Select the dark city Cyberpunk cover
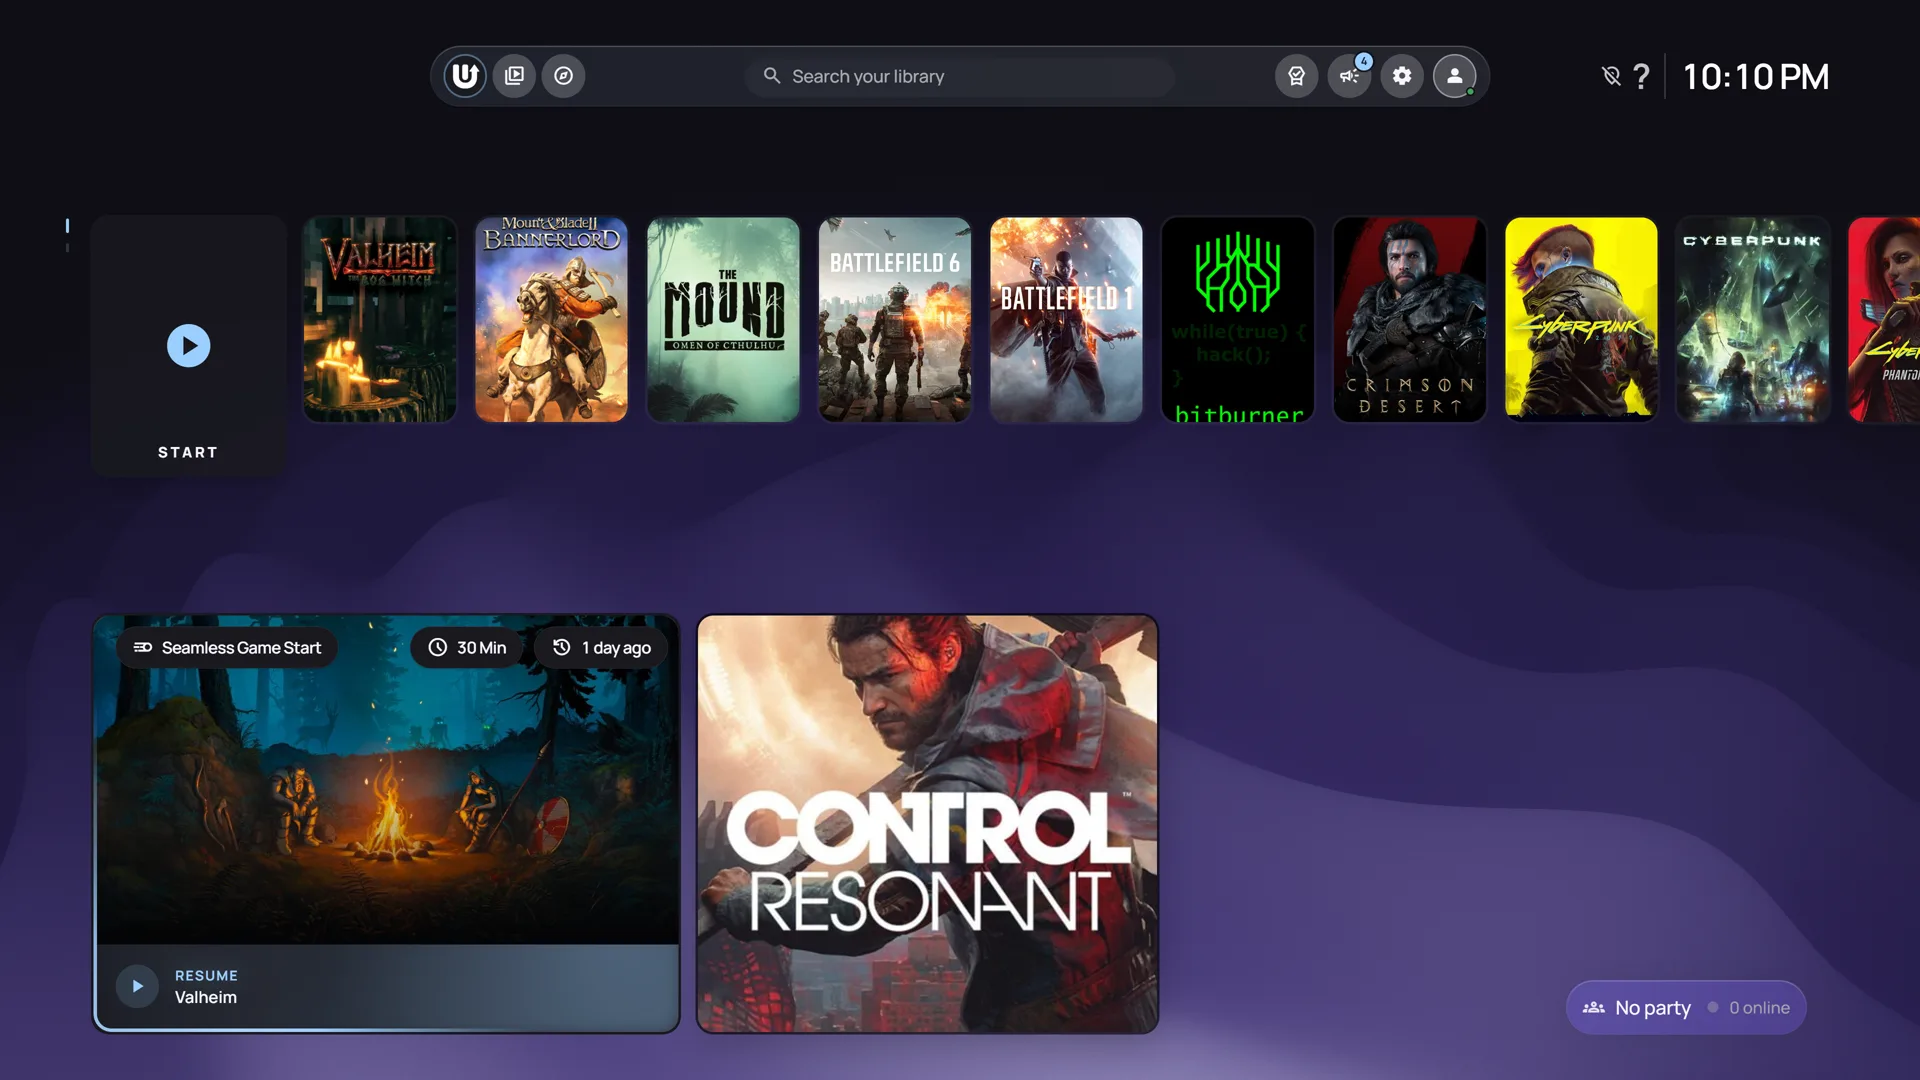 point(1753,320)
